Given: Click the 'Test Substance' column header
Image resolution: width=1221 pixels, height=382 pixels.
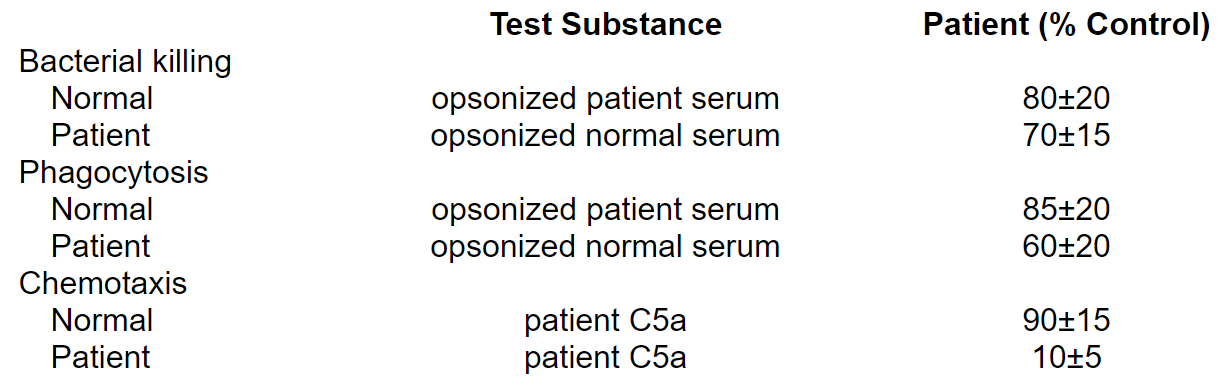Looking at the screenshot, I should [605, 25].
